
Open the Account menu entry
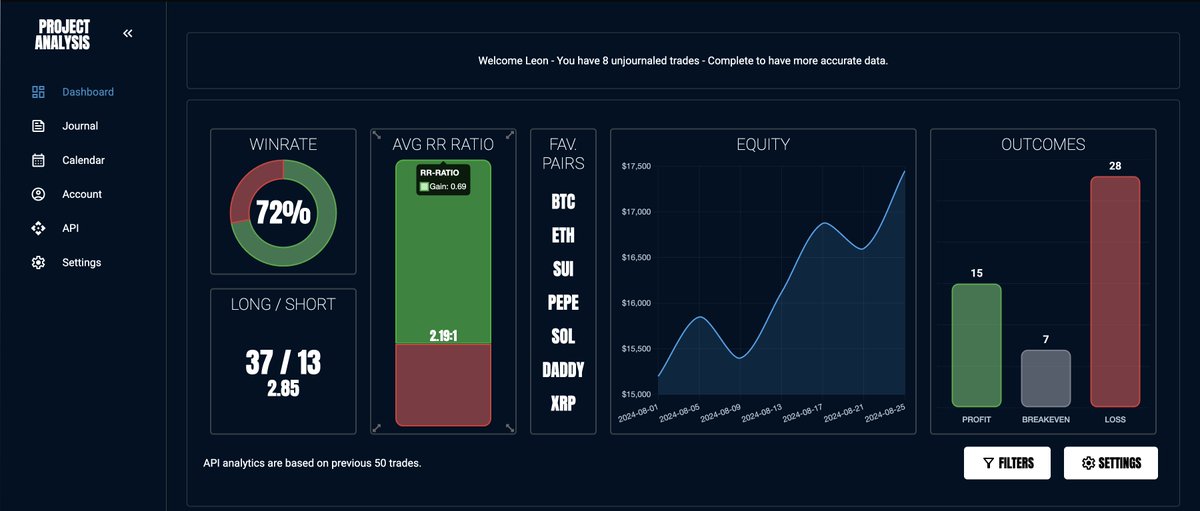(x=82, y=194)
